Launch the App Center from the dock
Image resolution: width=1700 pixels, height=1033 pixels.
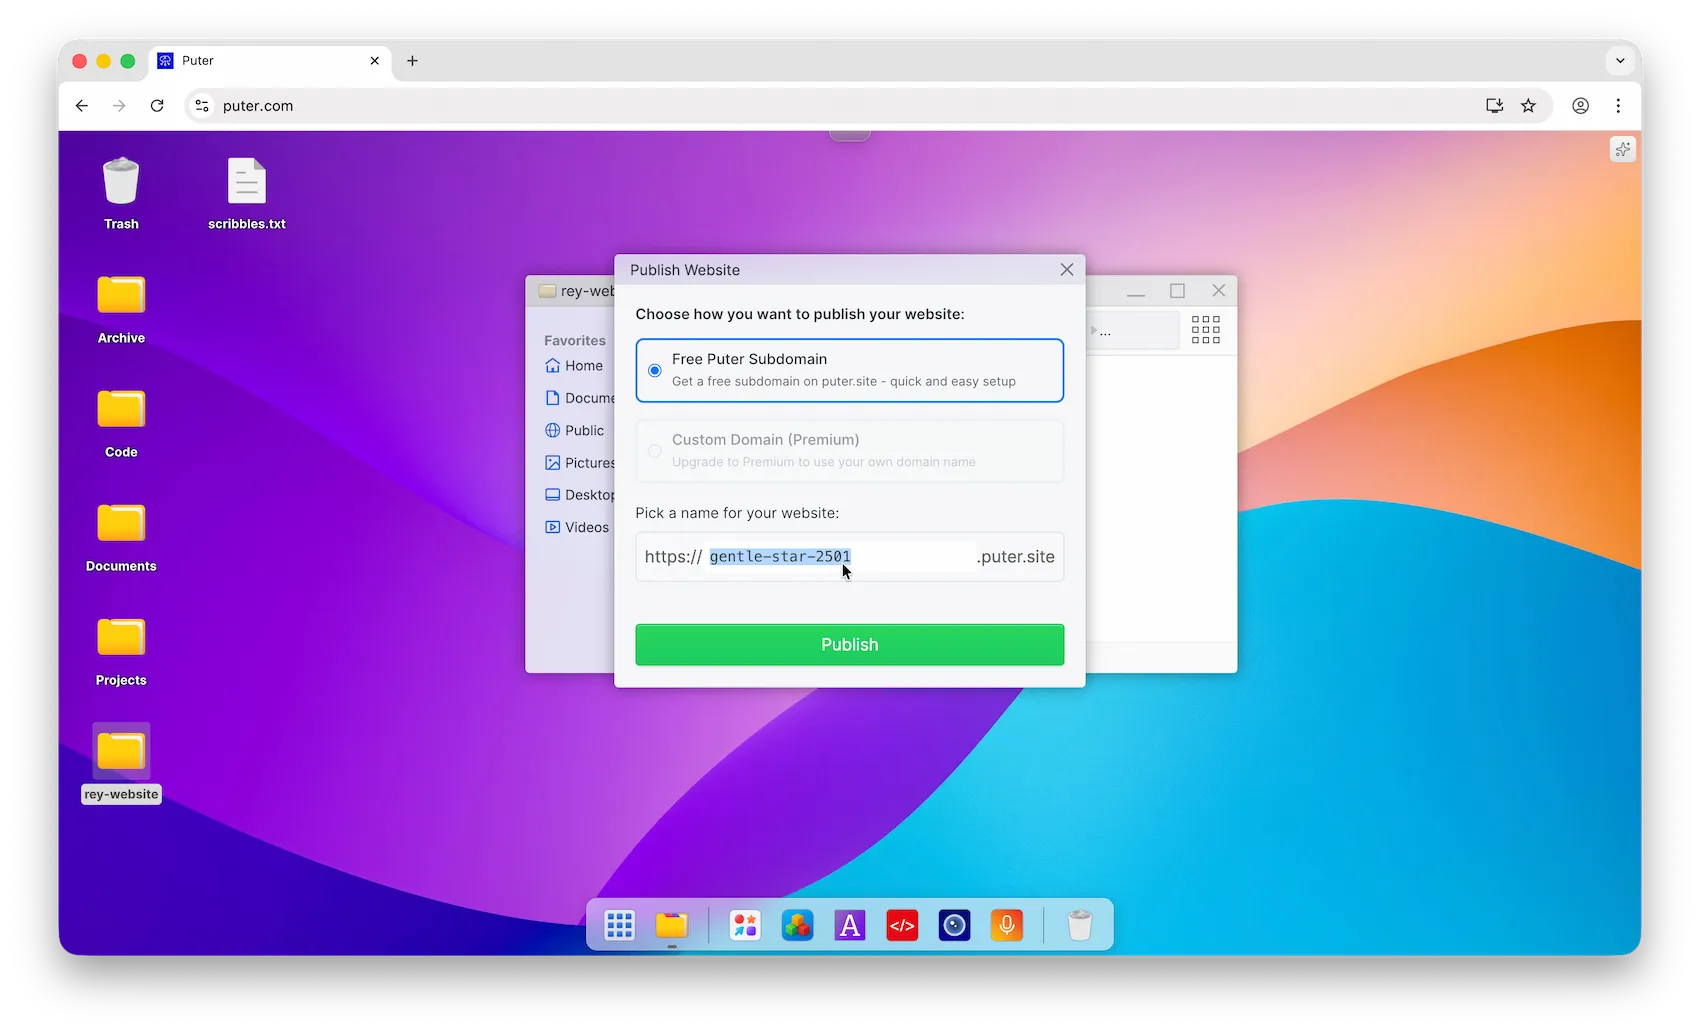[744, 925]
